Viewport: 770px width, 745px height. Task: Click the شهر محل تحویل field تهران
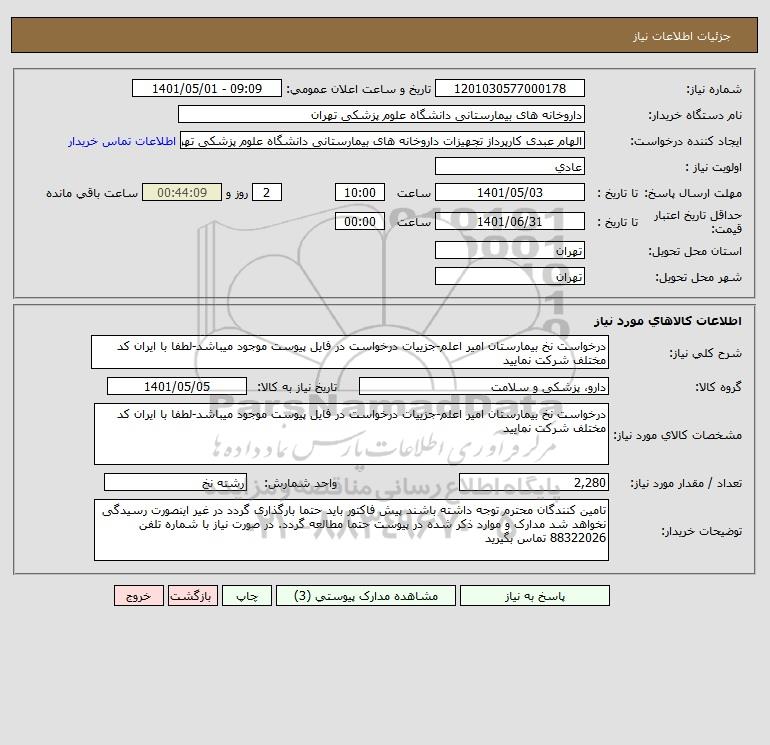[x=510, y=276]
